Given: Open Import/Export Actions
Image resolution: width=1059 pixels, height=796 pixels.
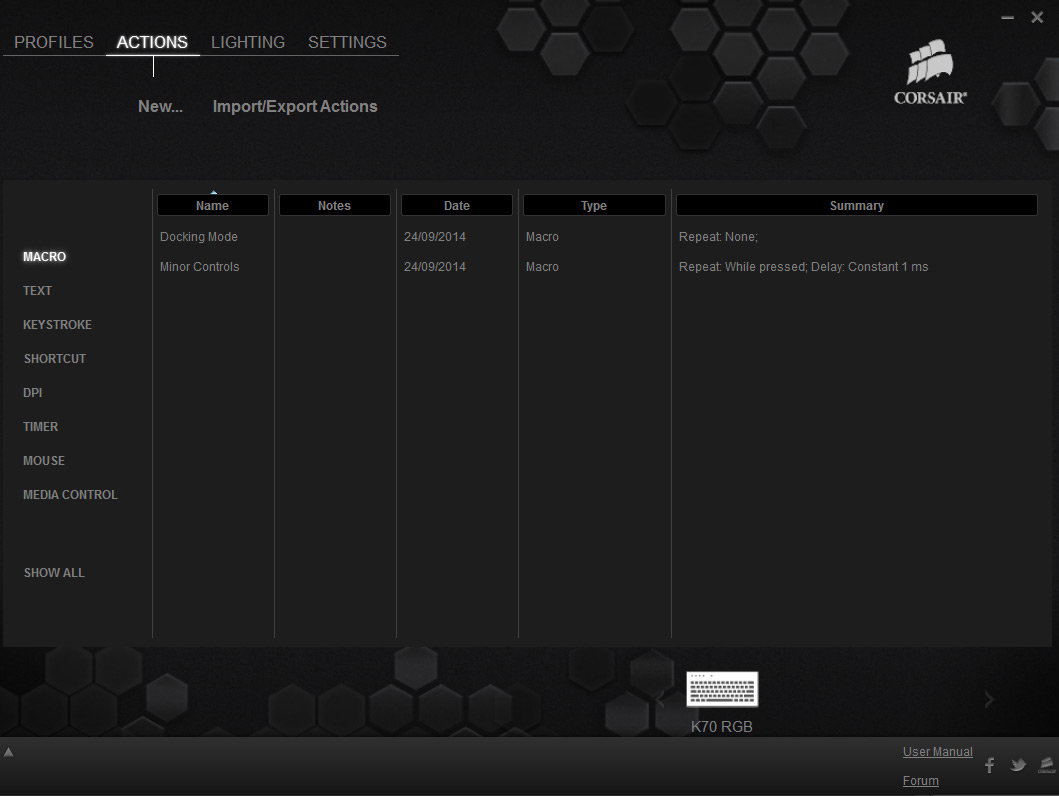Looking at the screenshot, I should 295,107.
